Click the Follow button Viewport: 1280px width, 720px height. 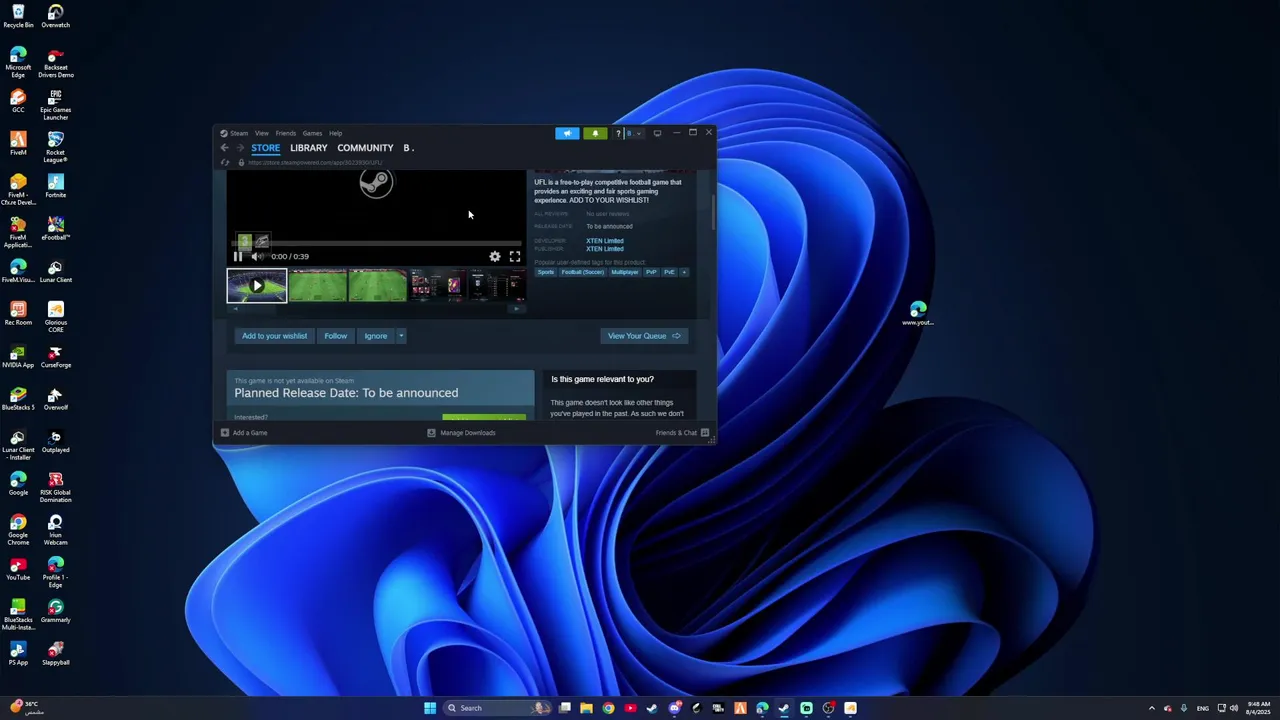click(x=336, y=336)
